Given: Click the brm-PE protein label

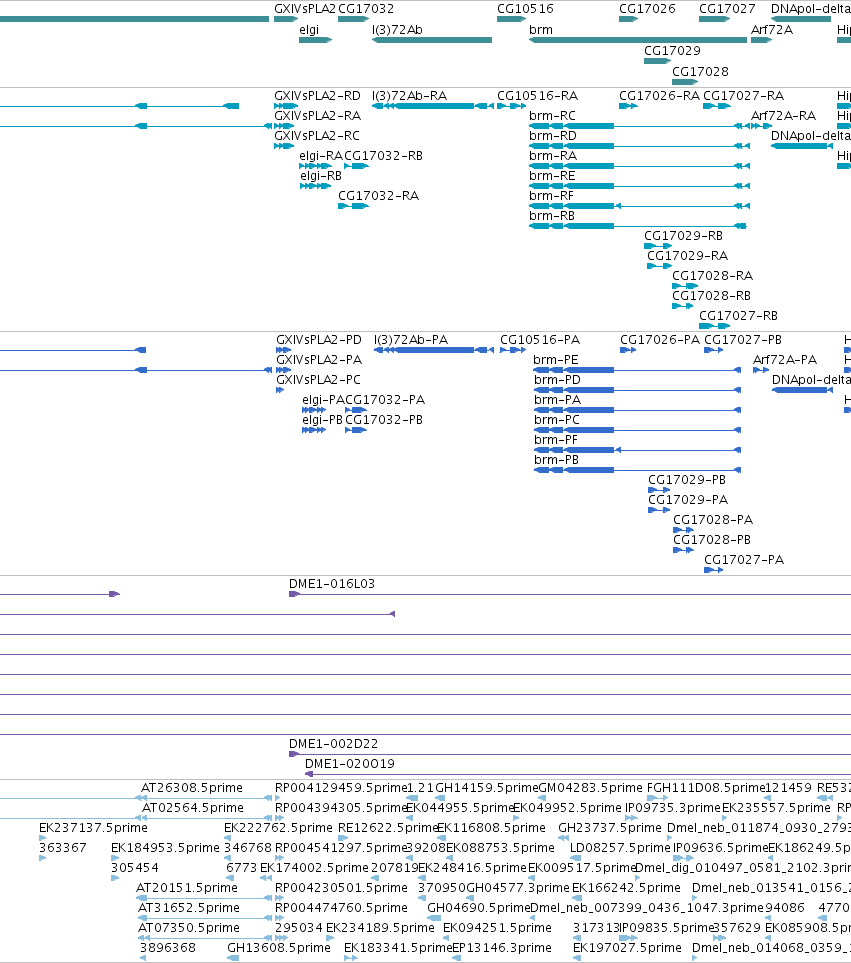Looking at the screenshot, I should pos(556,360).
